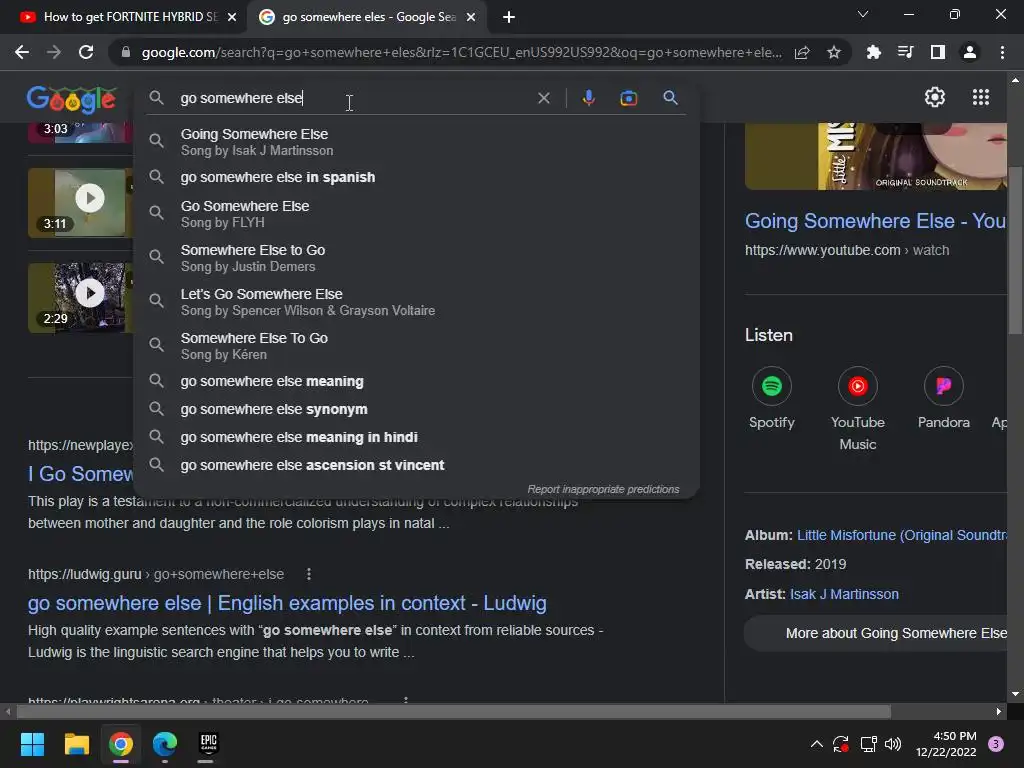Search by image with the camera icon
This screenshot has height=768, width=1024.
(628, 98)
